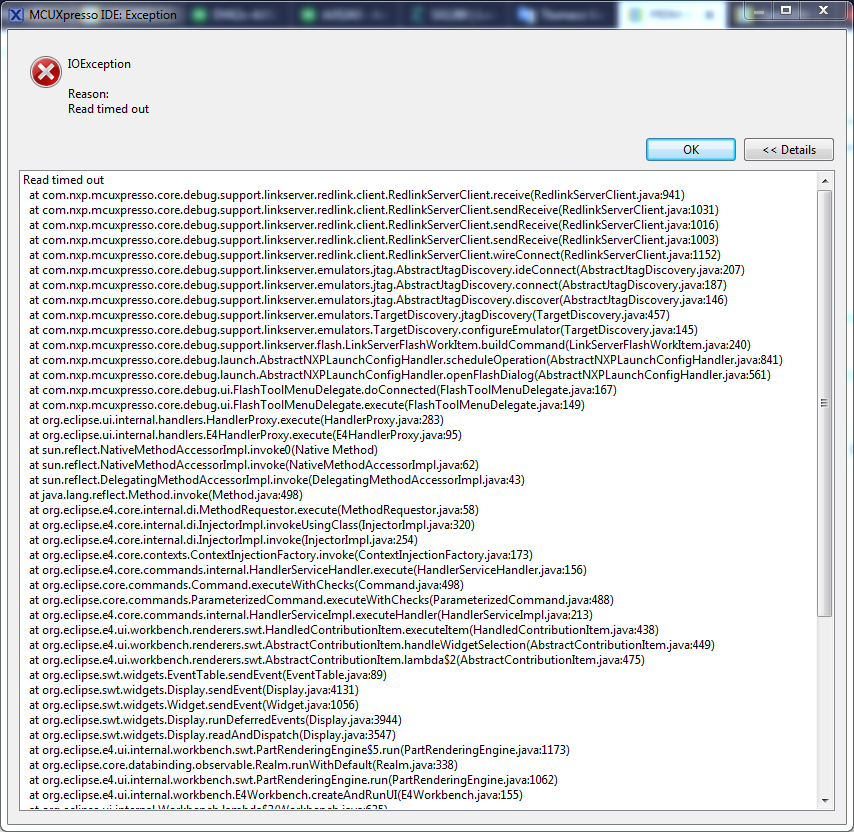Click LinkServerFlashWorkItem.buildCommand trace line
854x832 pixels.
(x=390, y=345)
